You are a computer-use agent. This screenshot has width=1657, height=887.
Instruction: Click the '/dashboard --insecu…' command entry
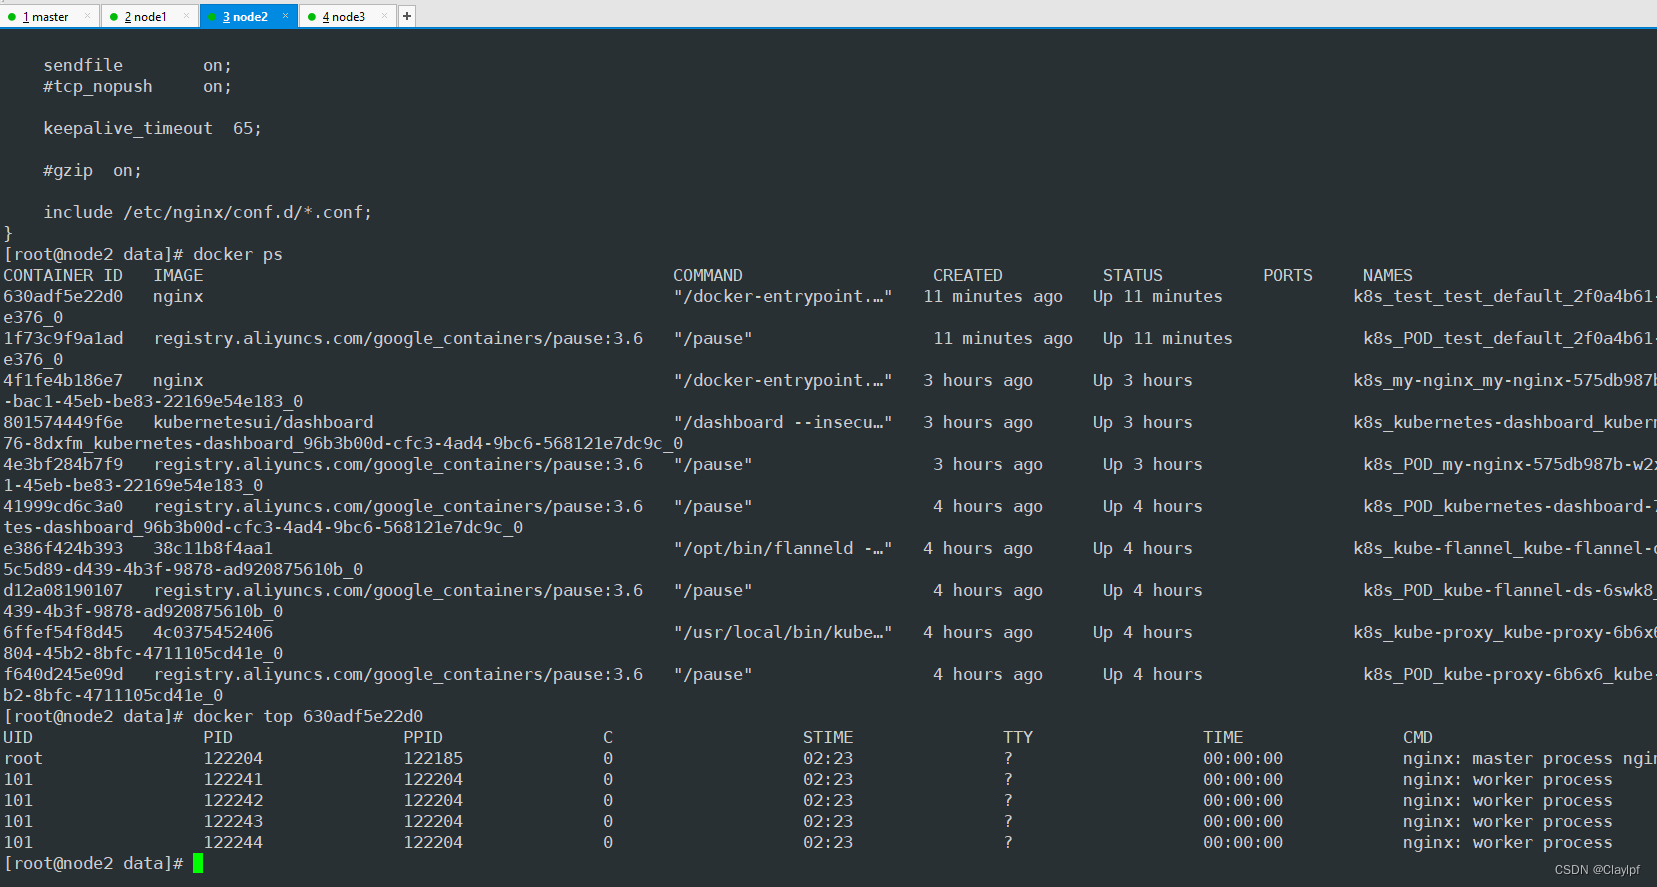click(783, 422)
